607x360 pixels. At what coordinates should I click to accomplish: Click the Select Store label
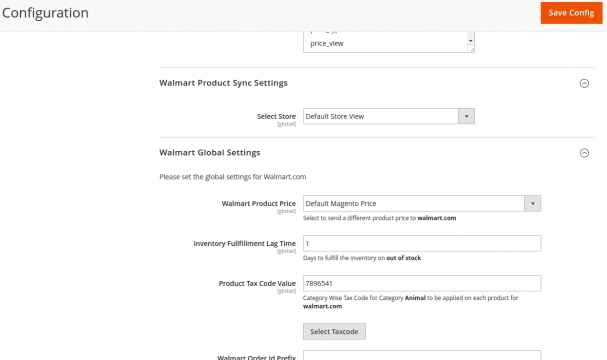276,116
